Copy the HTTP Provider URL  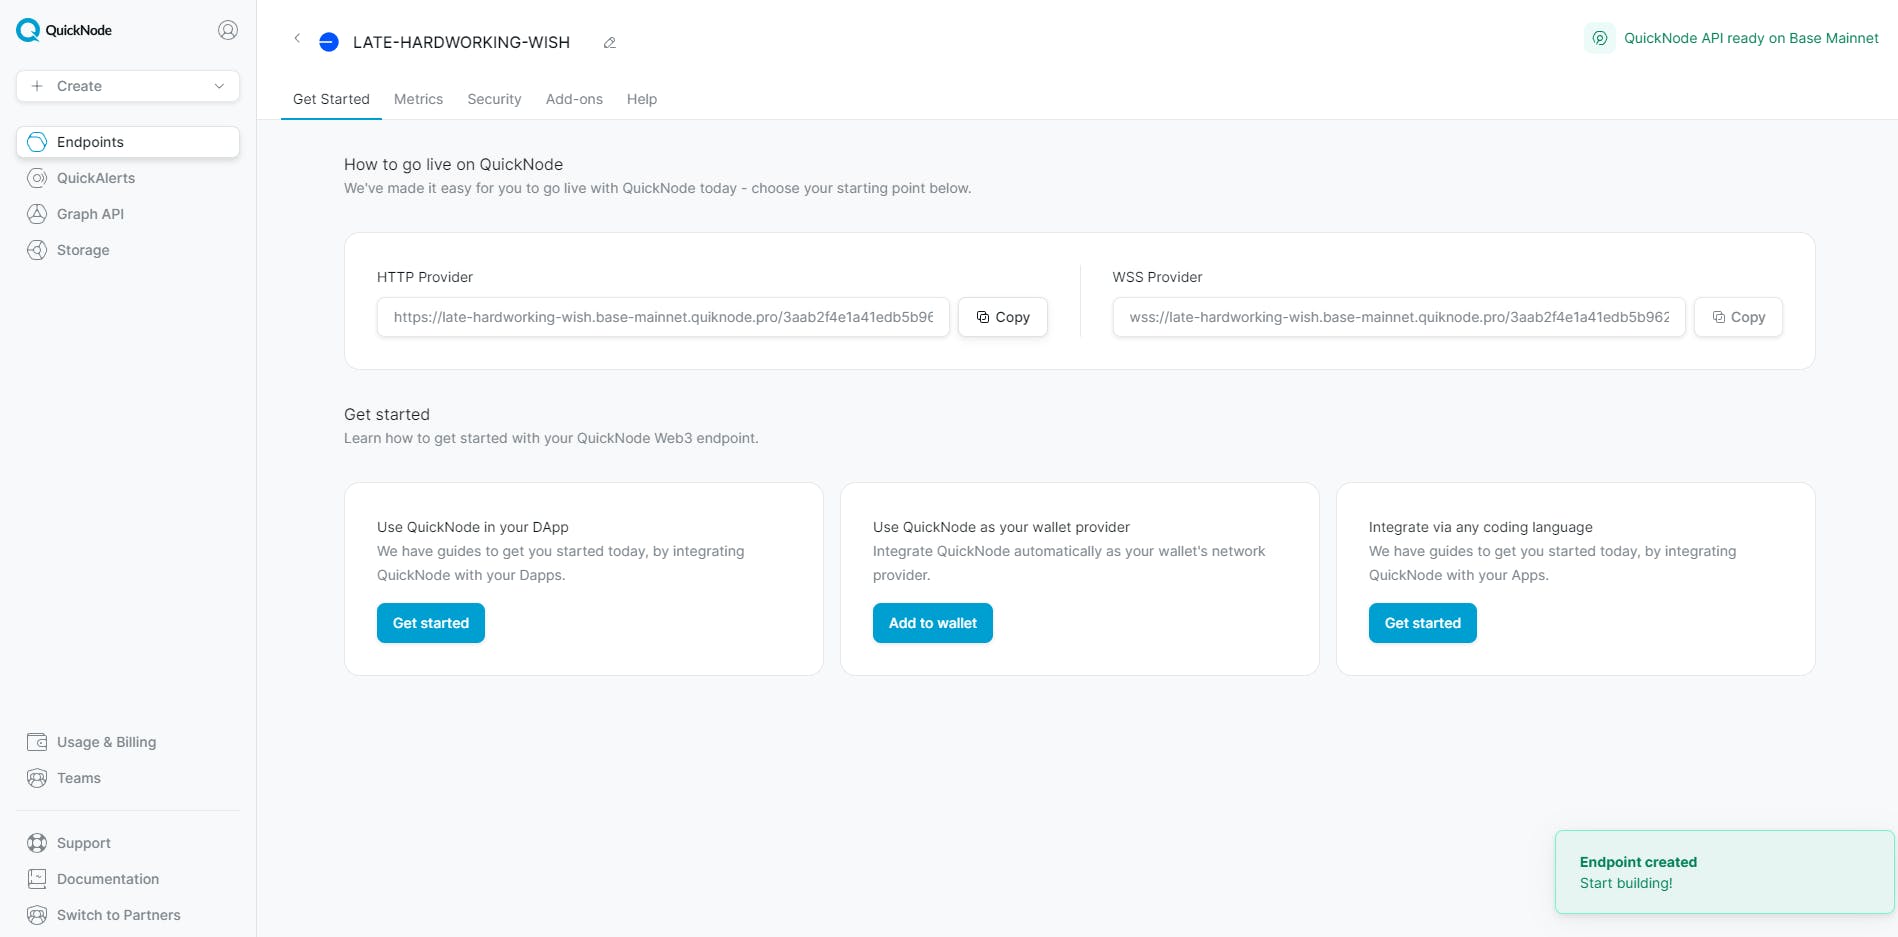(1003, 317)
